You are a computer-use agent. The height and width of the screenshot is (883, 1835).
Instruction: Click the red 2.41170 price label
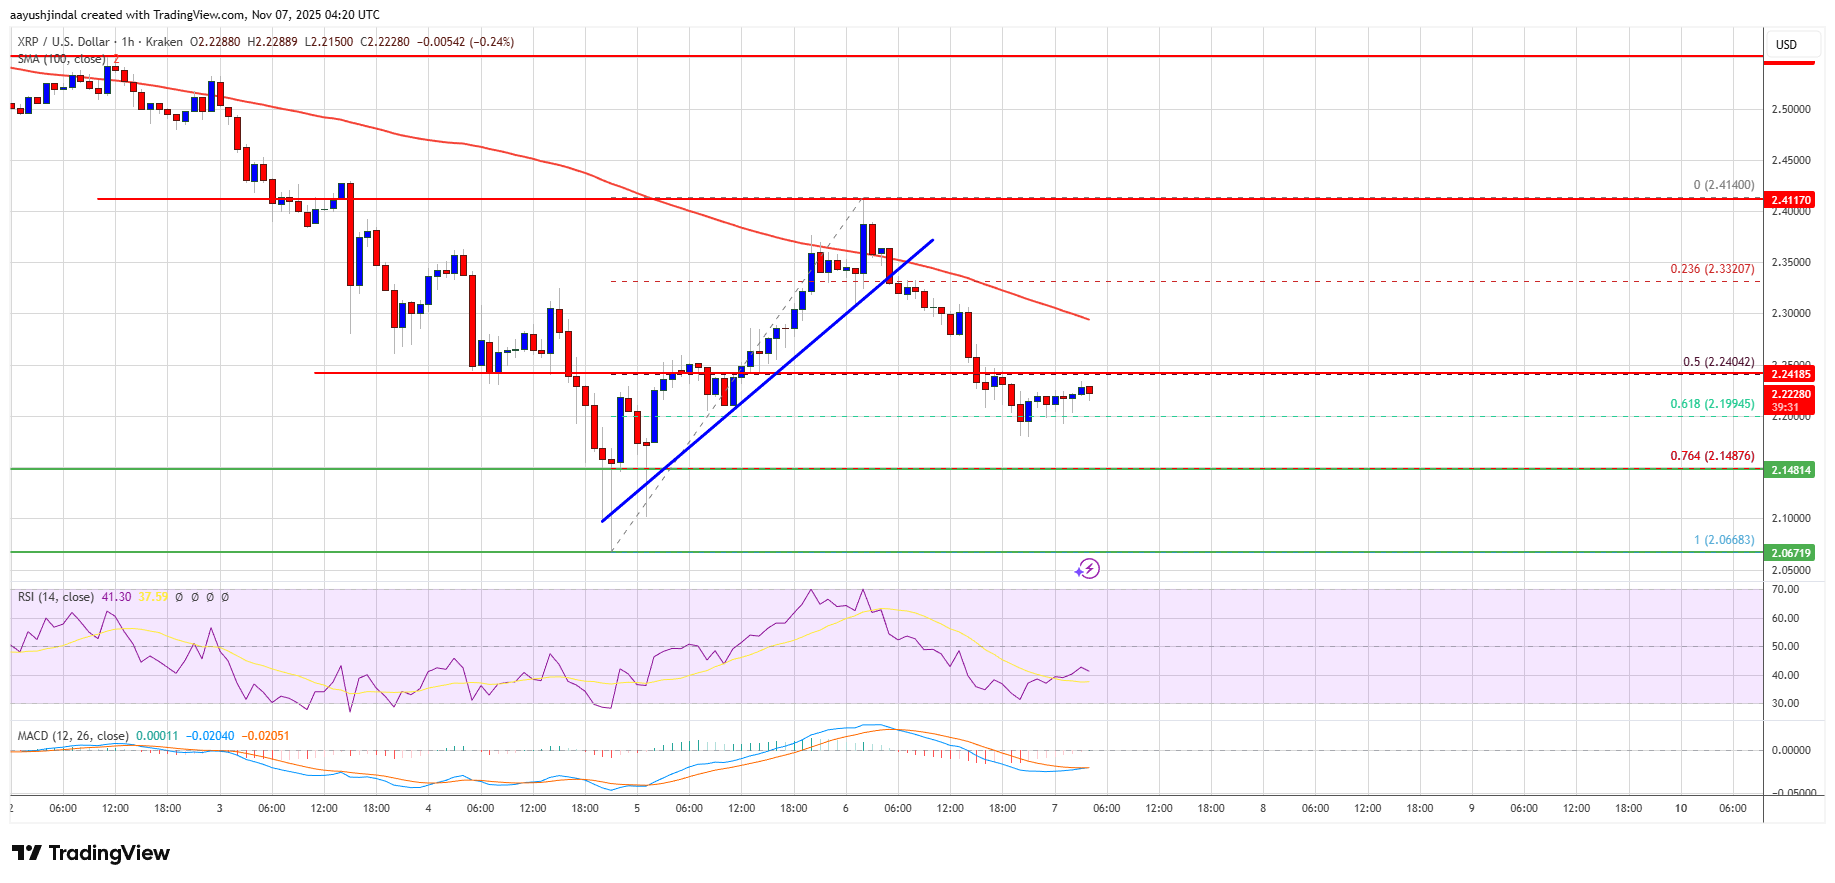[x=1790, y=200]
